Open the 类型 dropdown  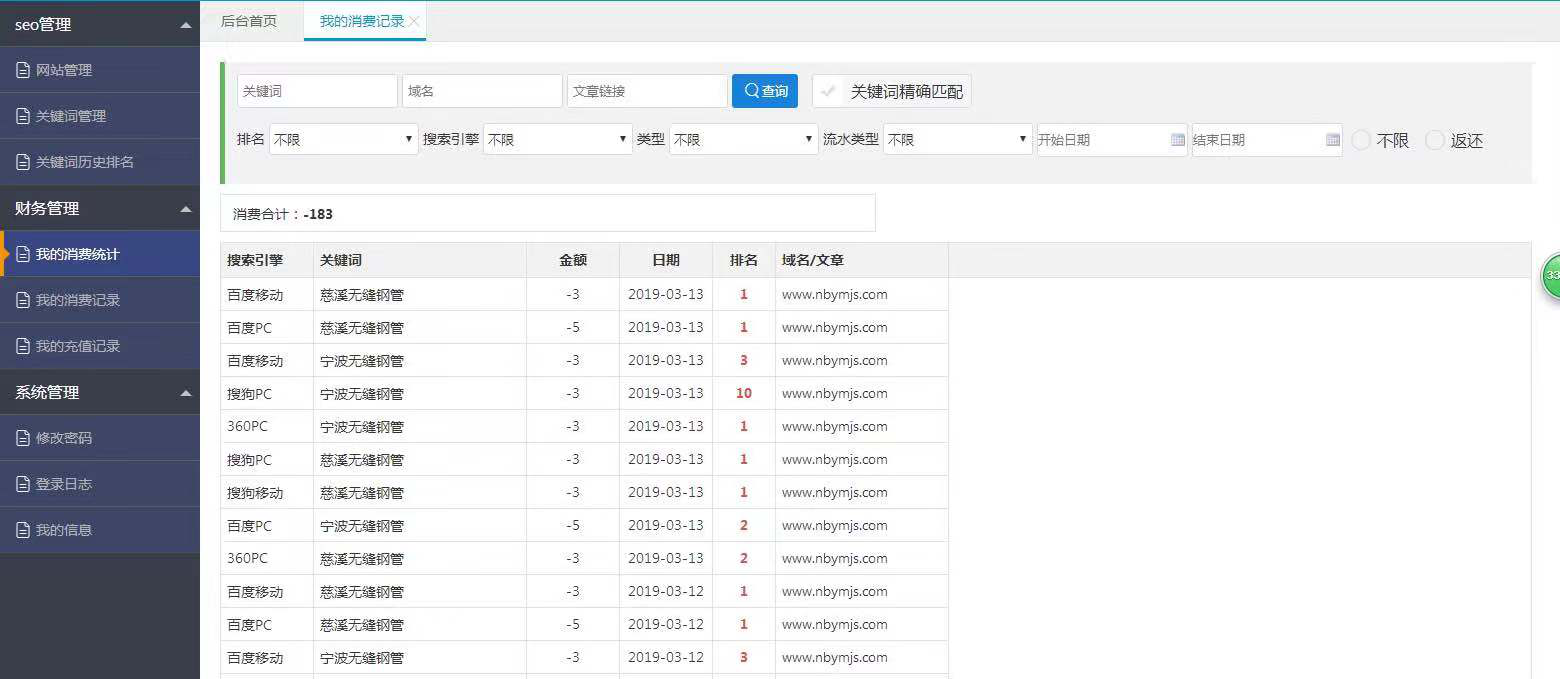coord(744,140)
